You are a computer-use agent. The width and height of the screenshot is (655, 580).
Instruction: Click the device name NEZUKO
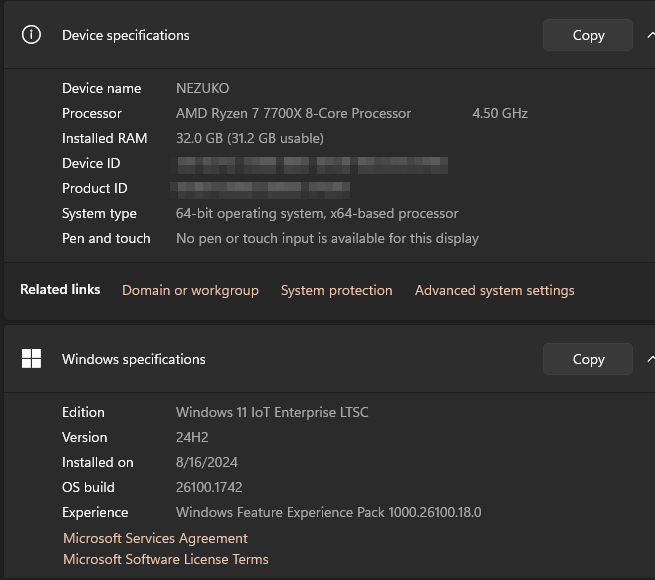[x=202, y=88]
